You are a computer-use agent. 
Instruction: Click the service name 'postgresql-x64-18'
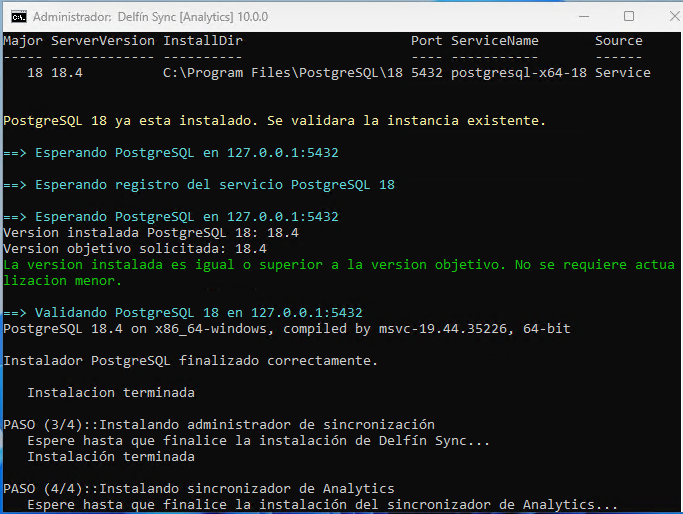pyautogui.click(x=519, y=73)
